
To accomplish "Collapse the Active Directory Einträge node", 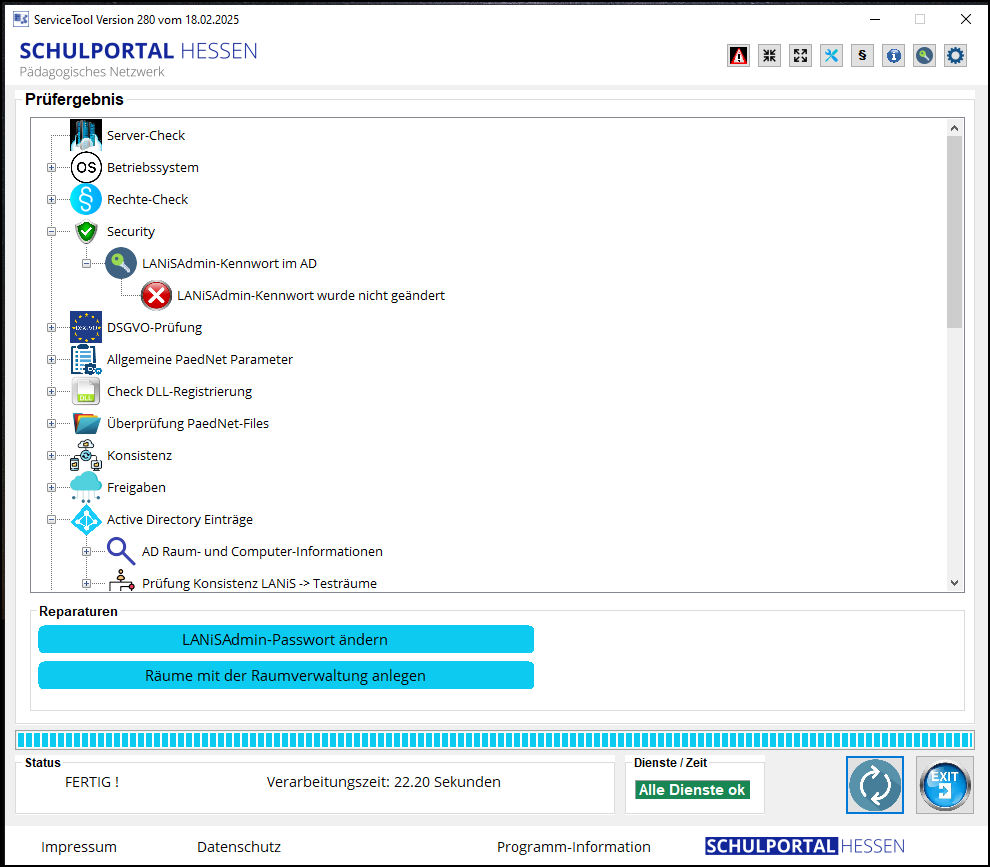I will click(52, 520).
